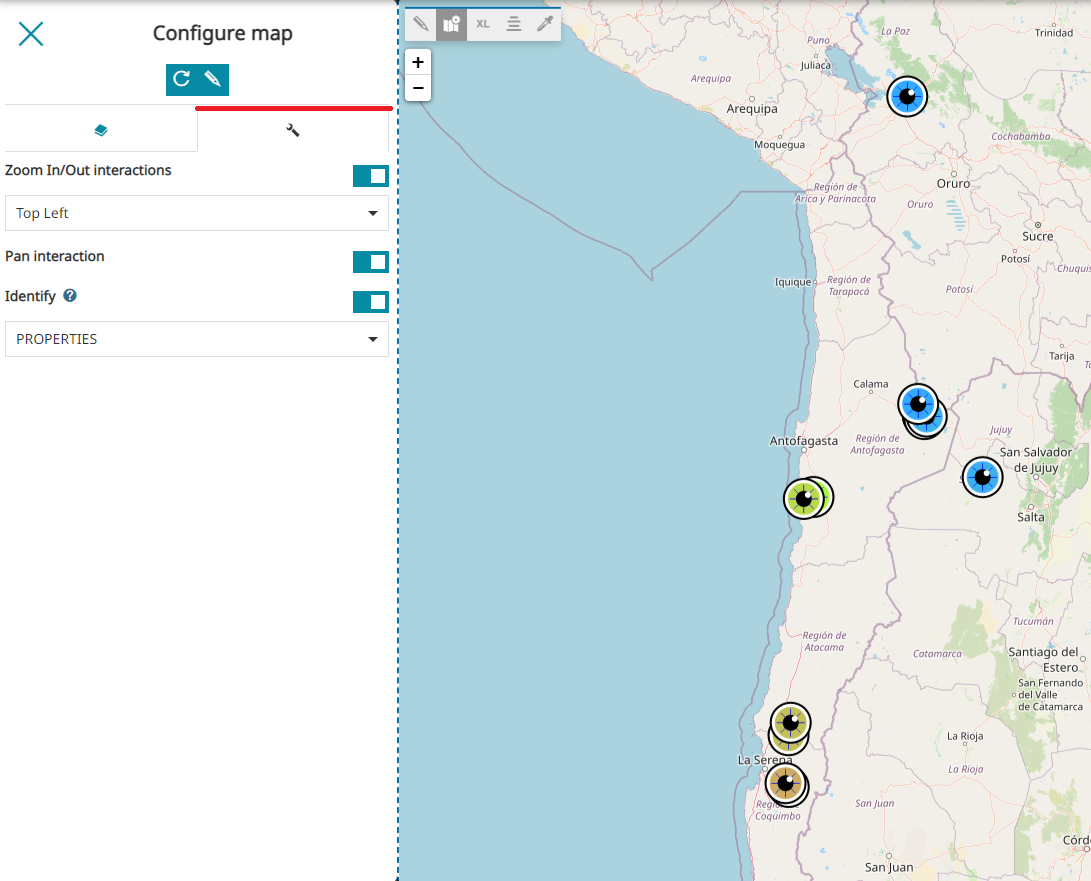Zoom out on the map
The width and height of the screenshot is (1091, 881).
(x=418, y=88)
